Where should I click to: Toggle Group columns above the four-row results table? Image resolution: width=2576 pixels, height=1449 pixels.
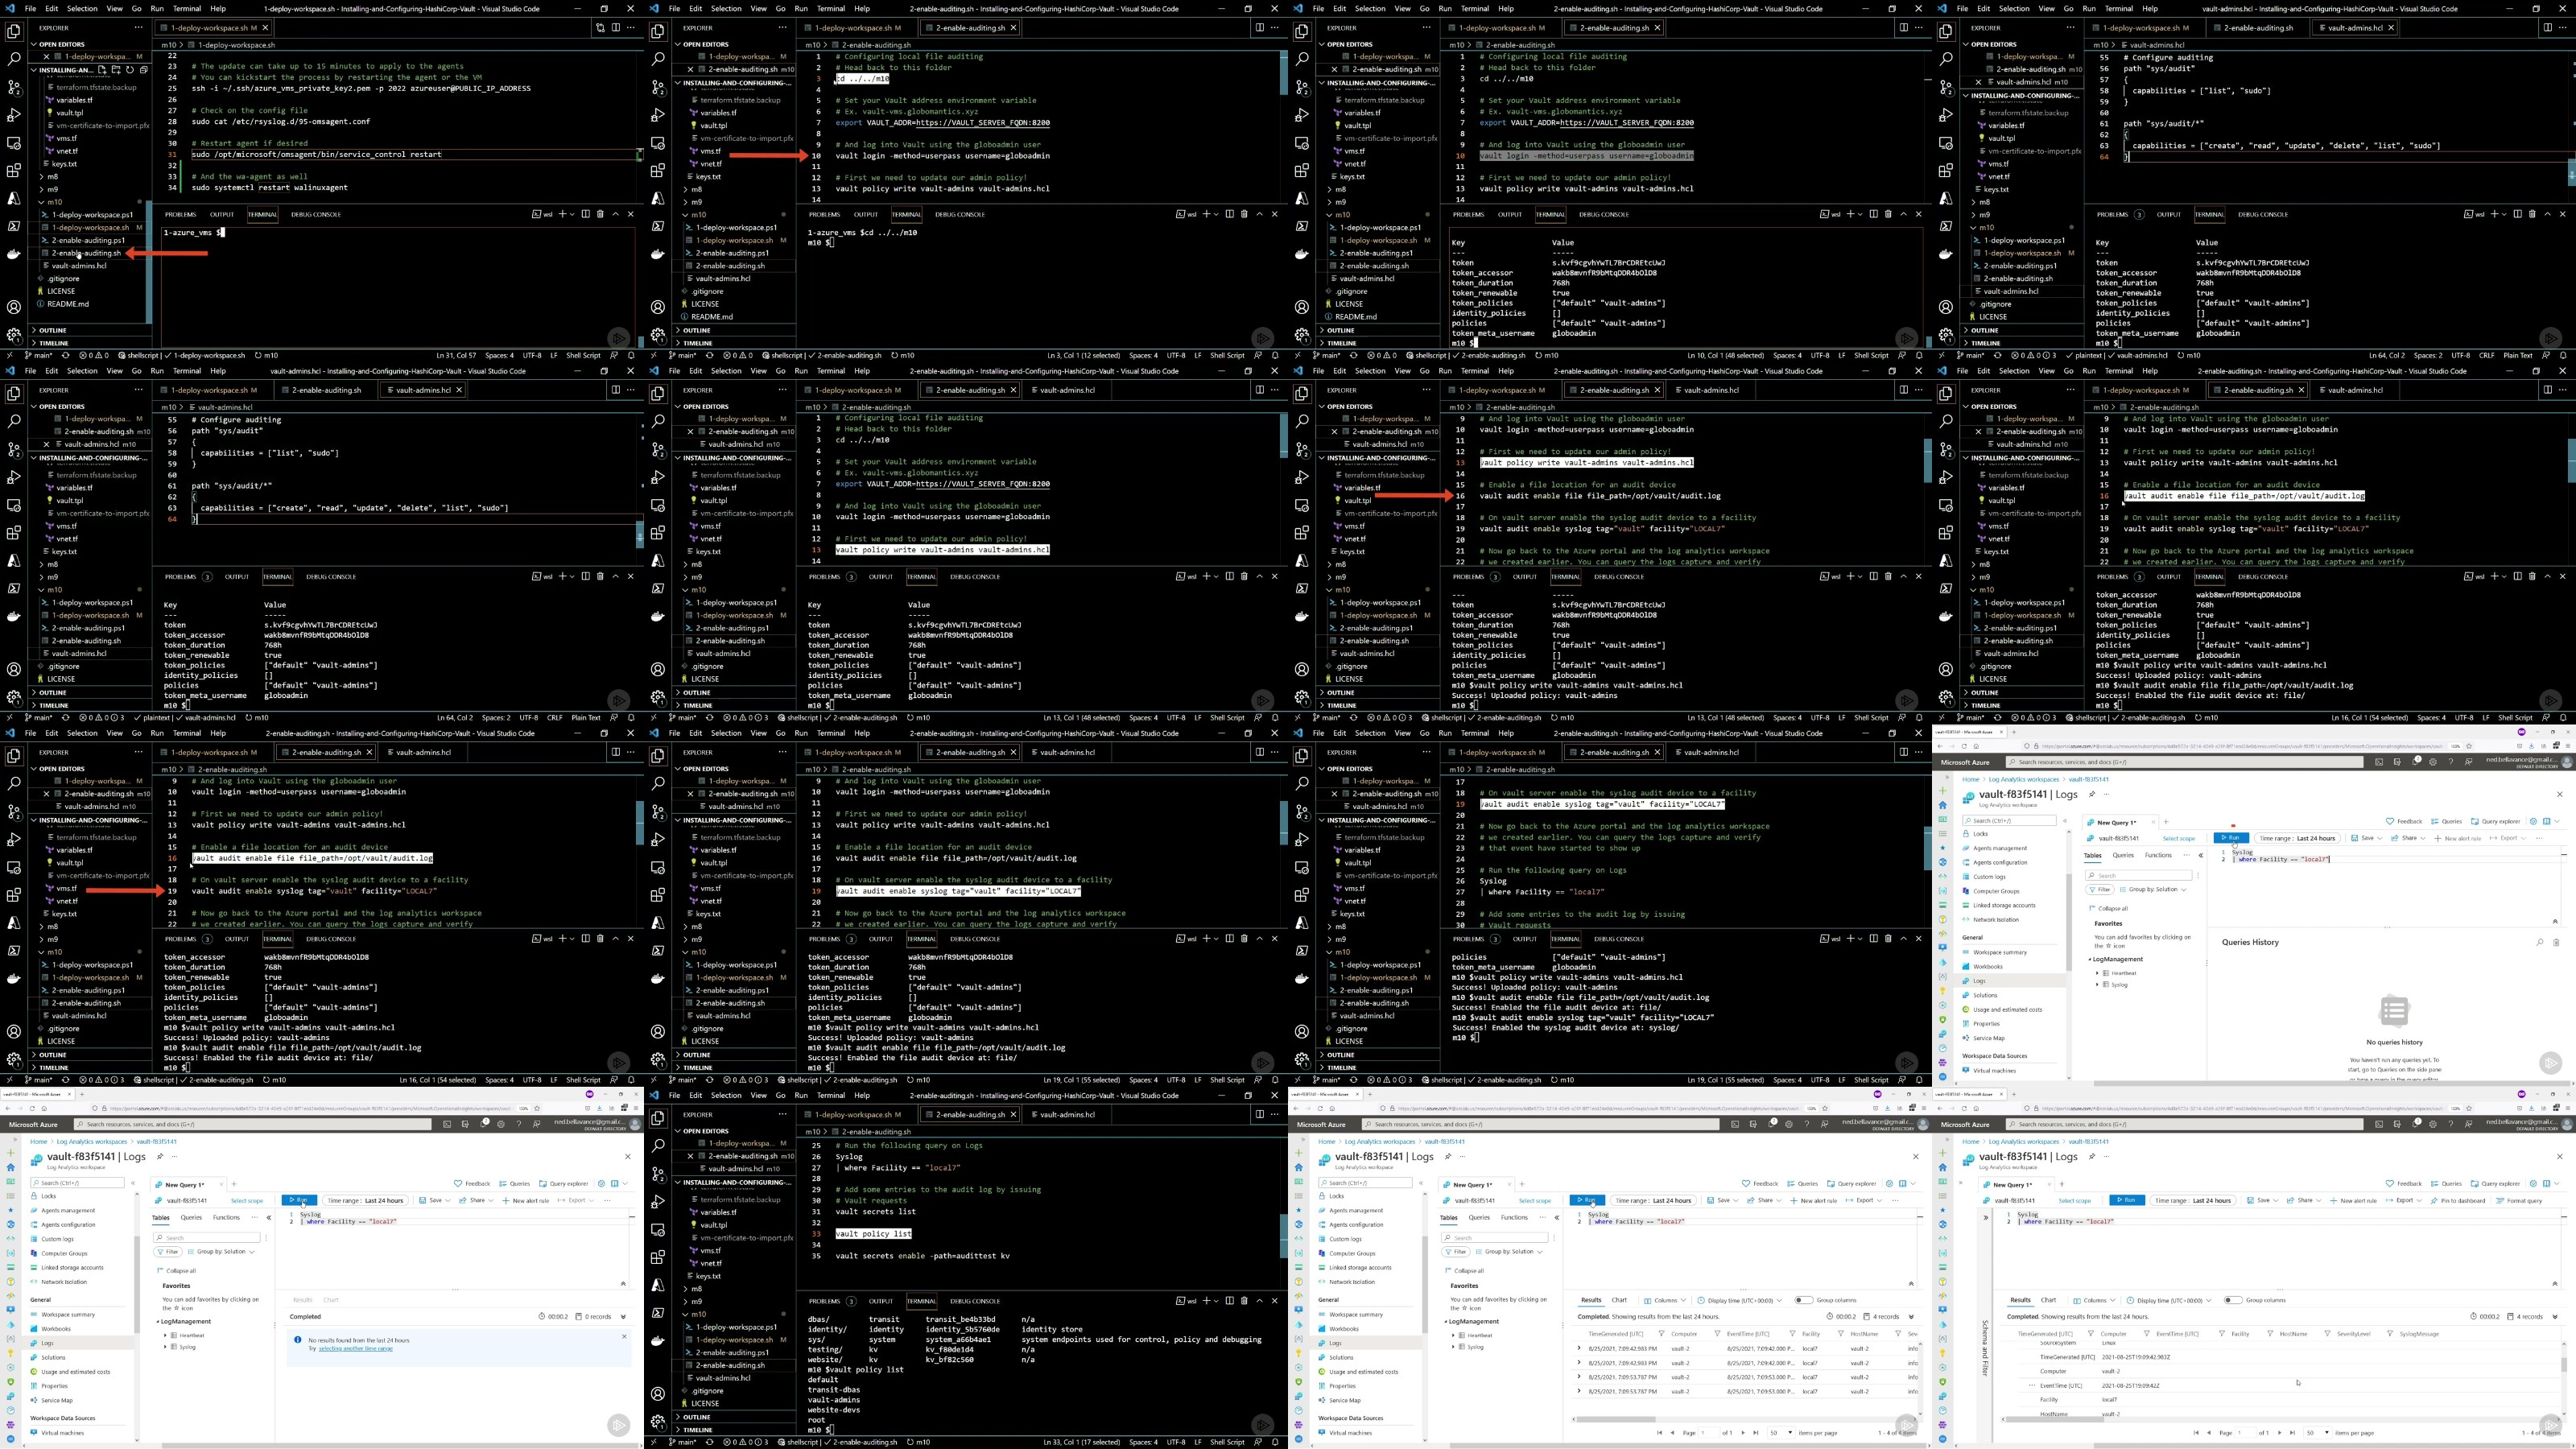[1803, 1300]
